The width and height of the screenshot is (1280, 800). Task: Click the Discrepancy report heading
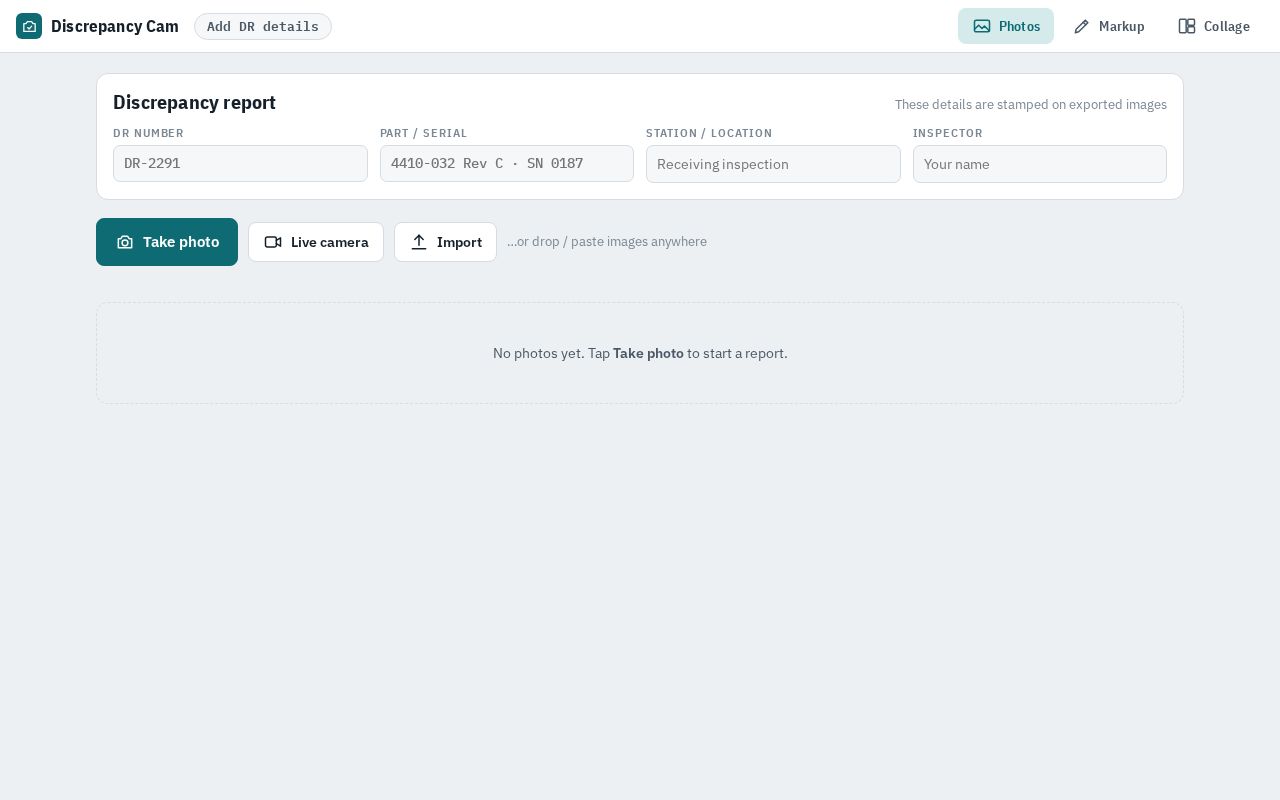(x=194, y=102)
